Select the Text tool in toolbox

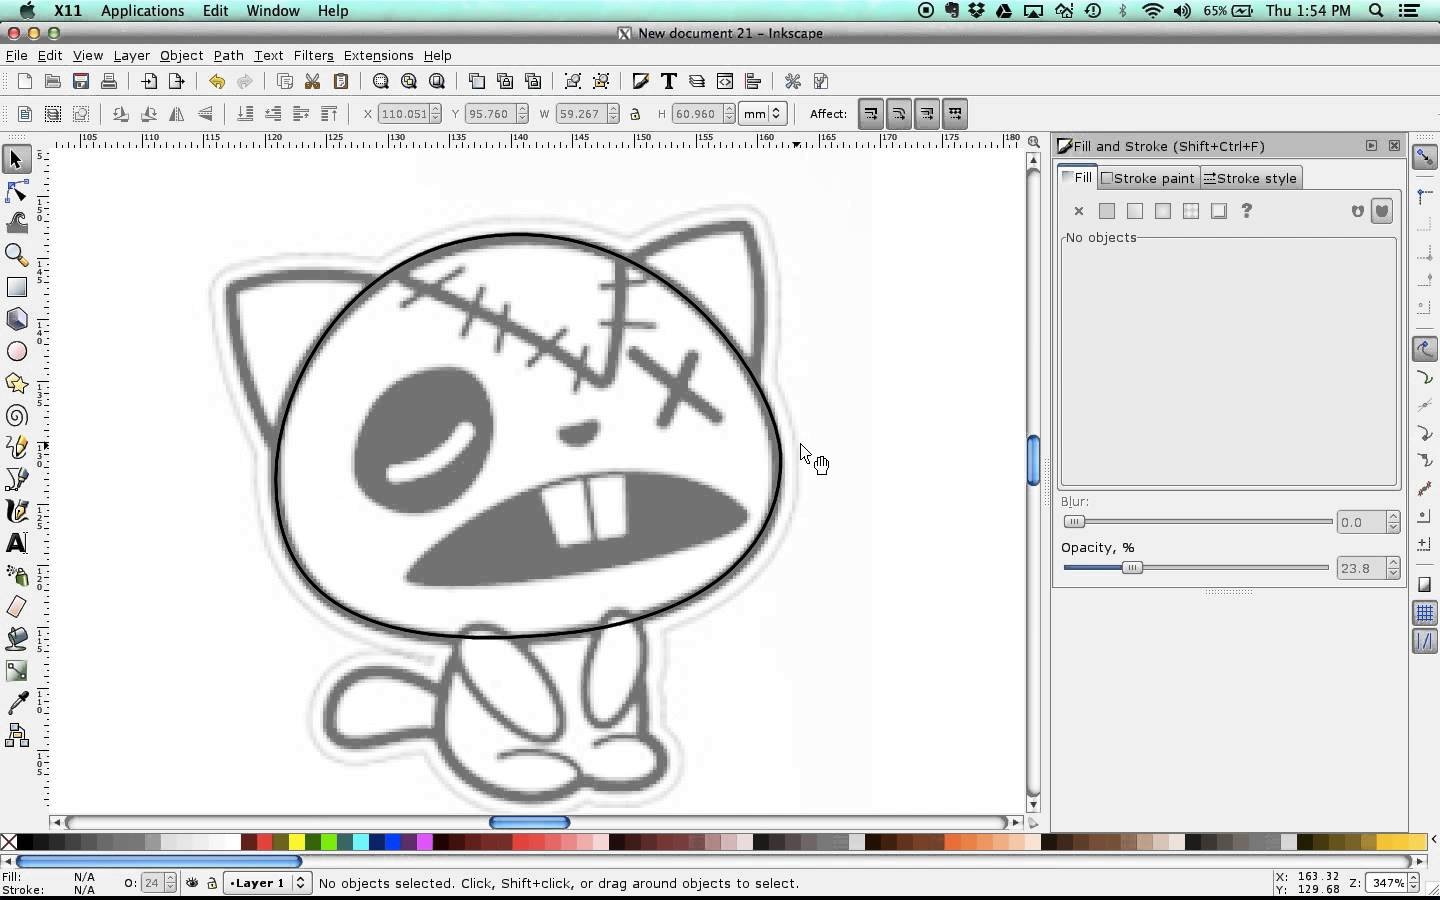(x=17, y=543)
